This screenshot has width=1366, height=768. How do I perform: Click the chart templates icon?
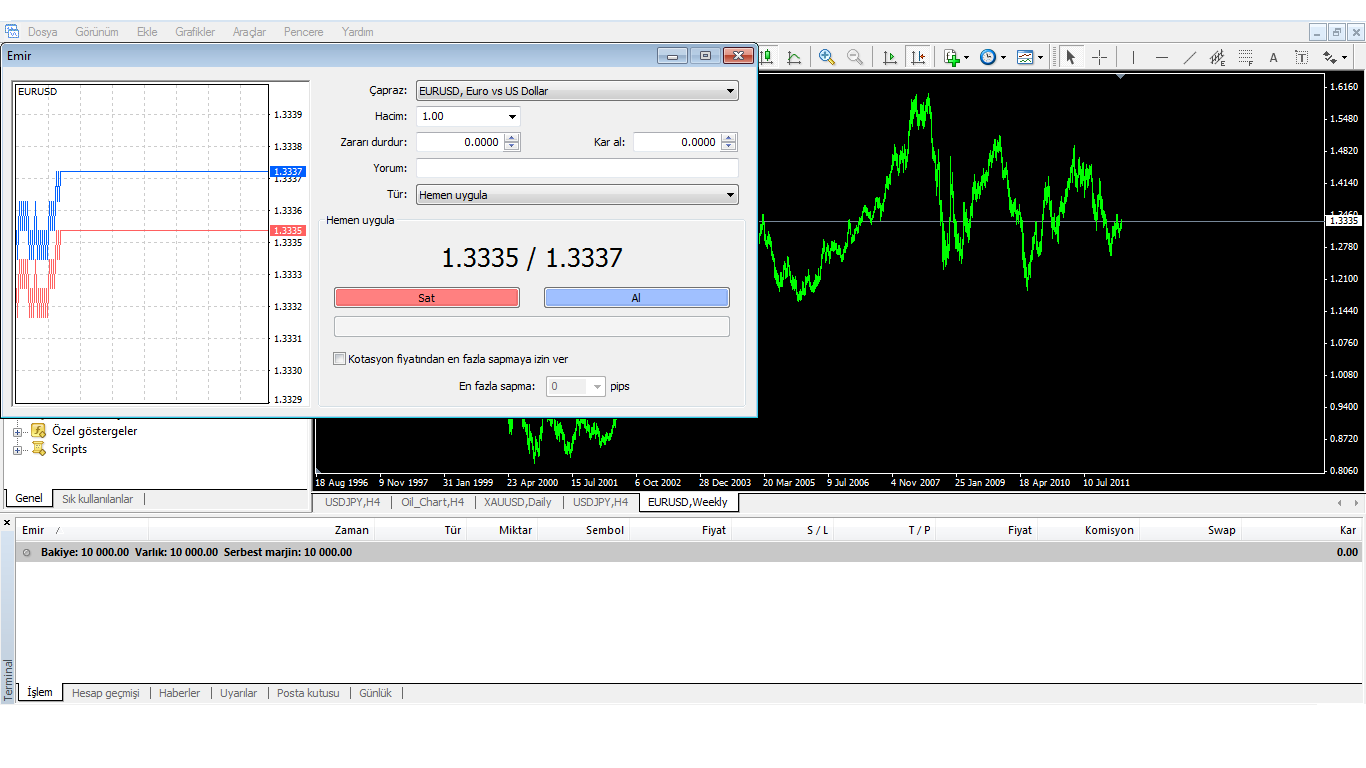click(1025, 57)
